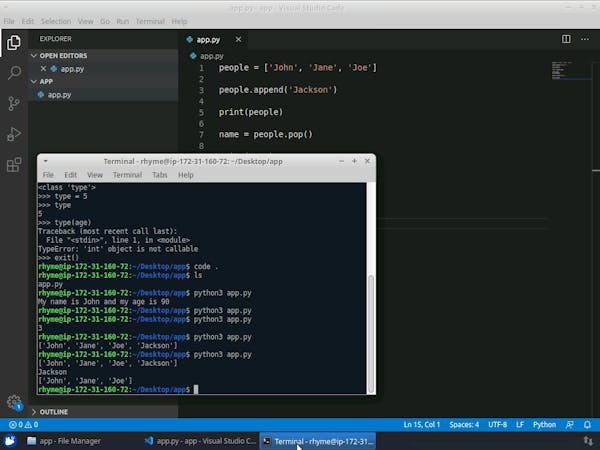The width and height of the screenshot is (600, 450).
Task: Close the terminal window
Action: tap(367, 161)
